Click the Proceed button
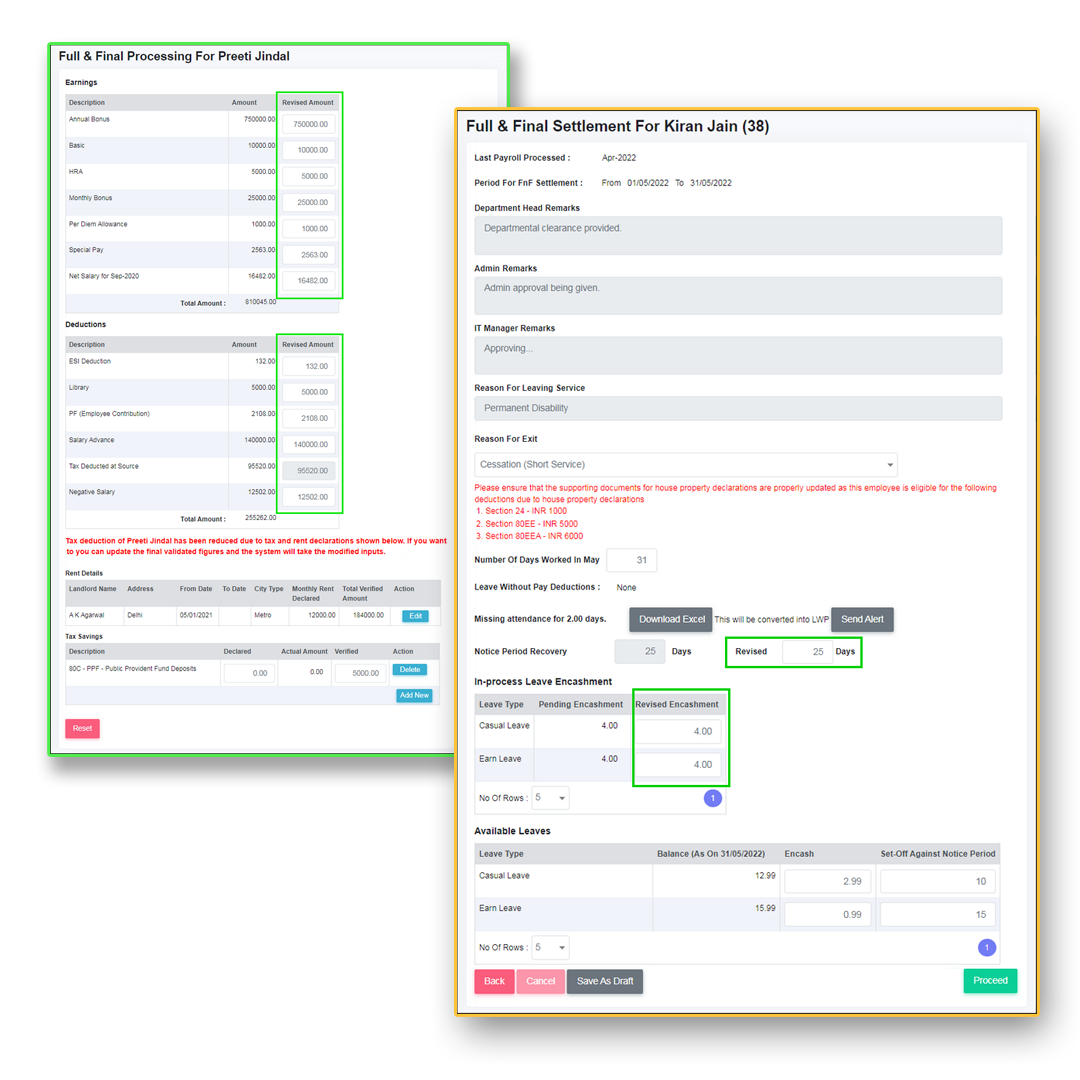Screen dimensions: 1080x1080 [x=989, y=980]
